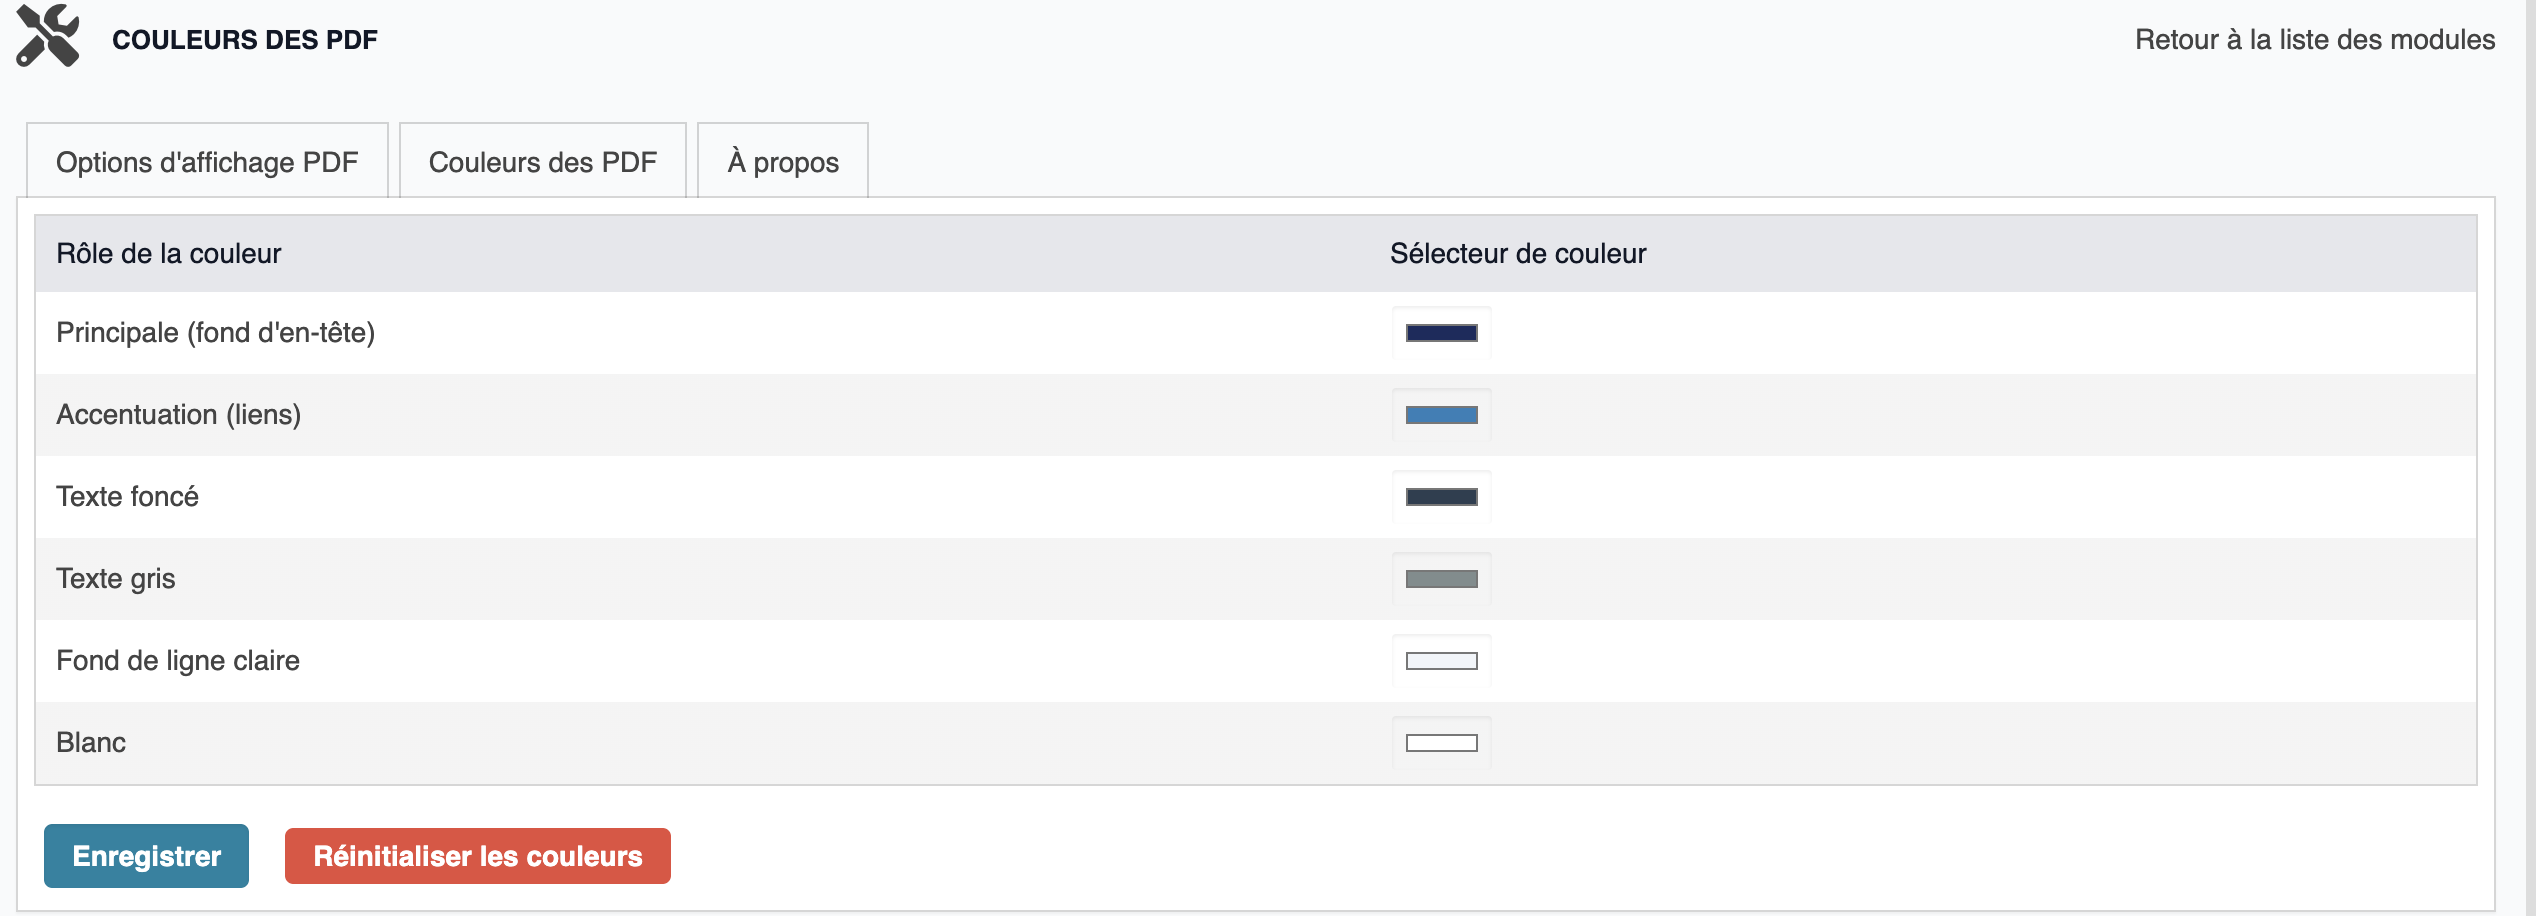Open the Texte gris color swatch
Image resolution: width=2536 pixels, height=916 pixels.
[x=1441, y=579]
